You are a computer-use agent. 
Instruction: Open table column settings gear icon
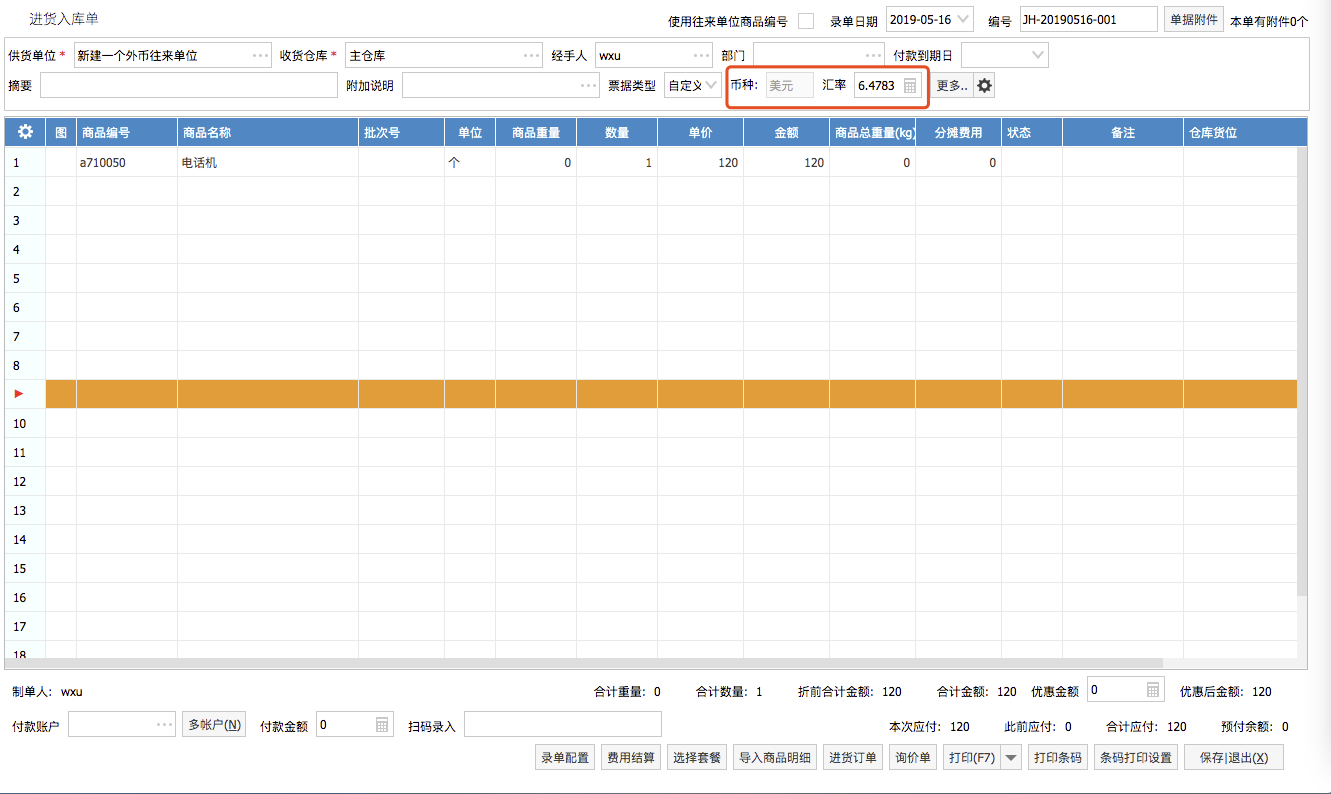click(25, 132)
